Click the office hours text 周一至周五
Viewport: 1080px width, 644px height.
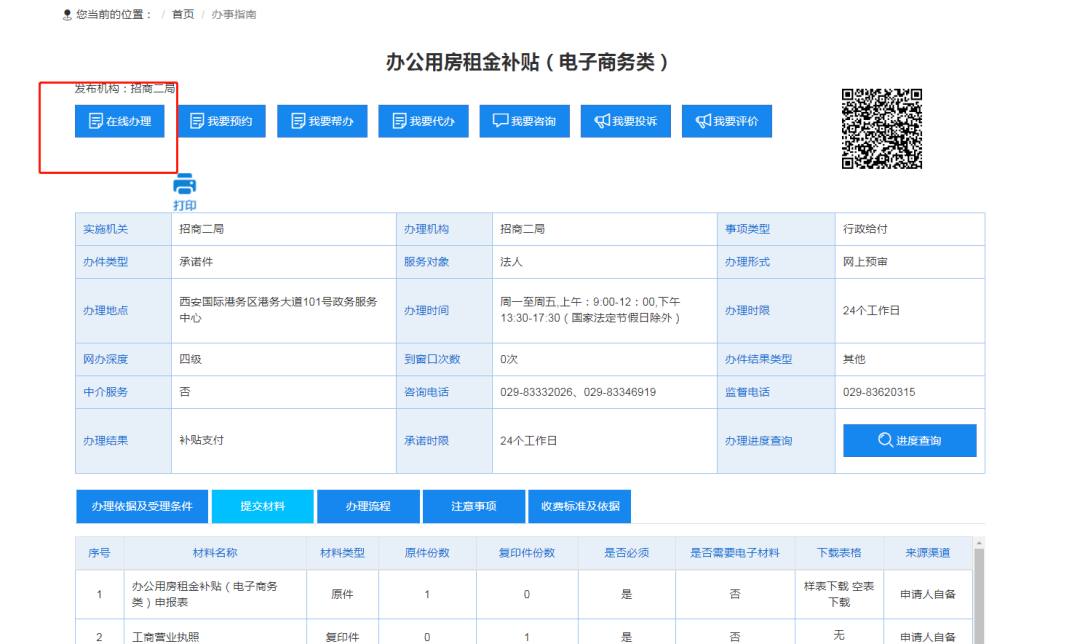590,310
